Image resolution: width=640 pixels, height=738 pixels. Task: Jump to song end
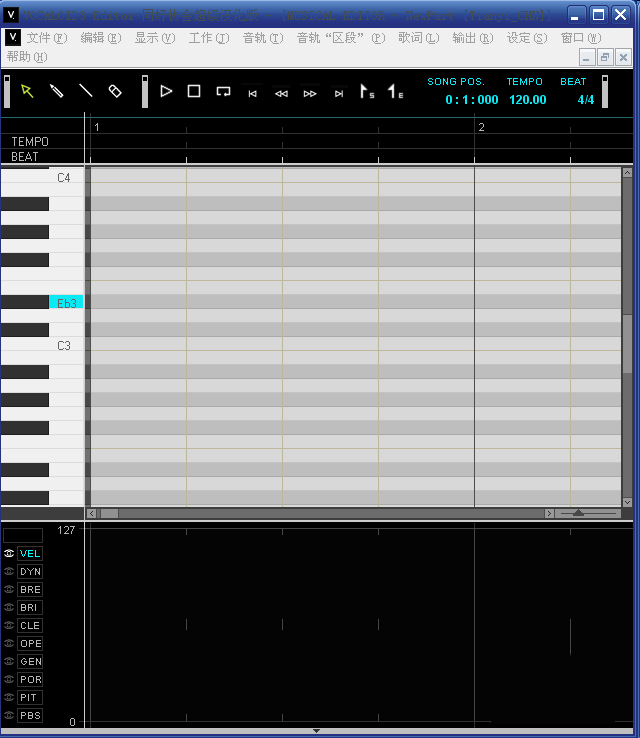click(339, 94)
